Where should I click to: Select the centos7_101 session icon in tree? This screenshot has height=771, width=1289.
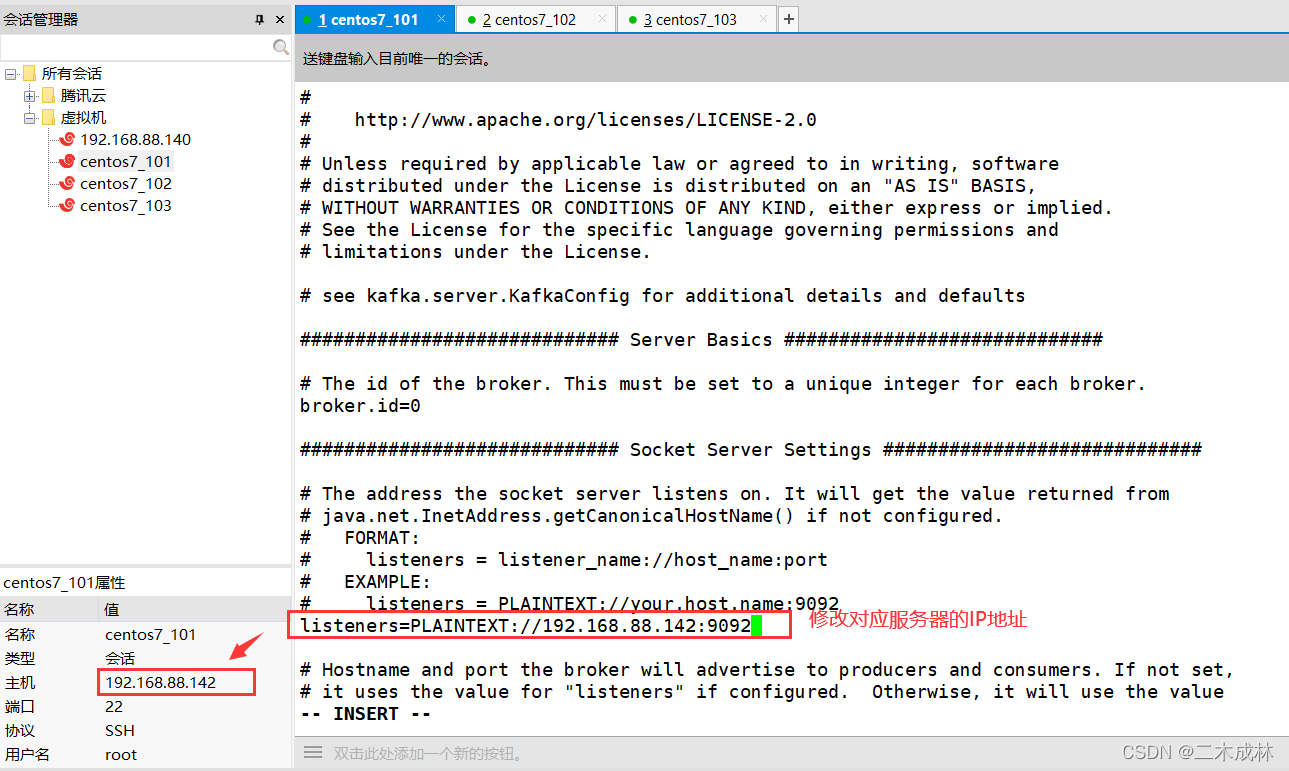click(67, 161)
